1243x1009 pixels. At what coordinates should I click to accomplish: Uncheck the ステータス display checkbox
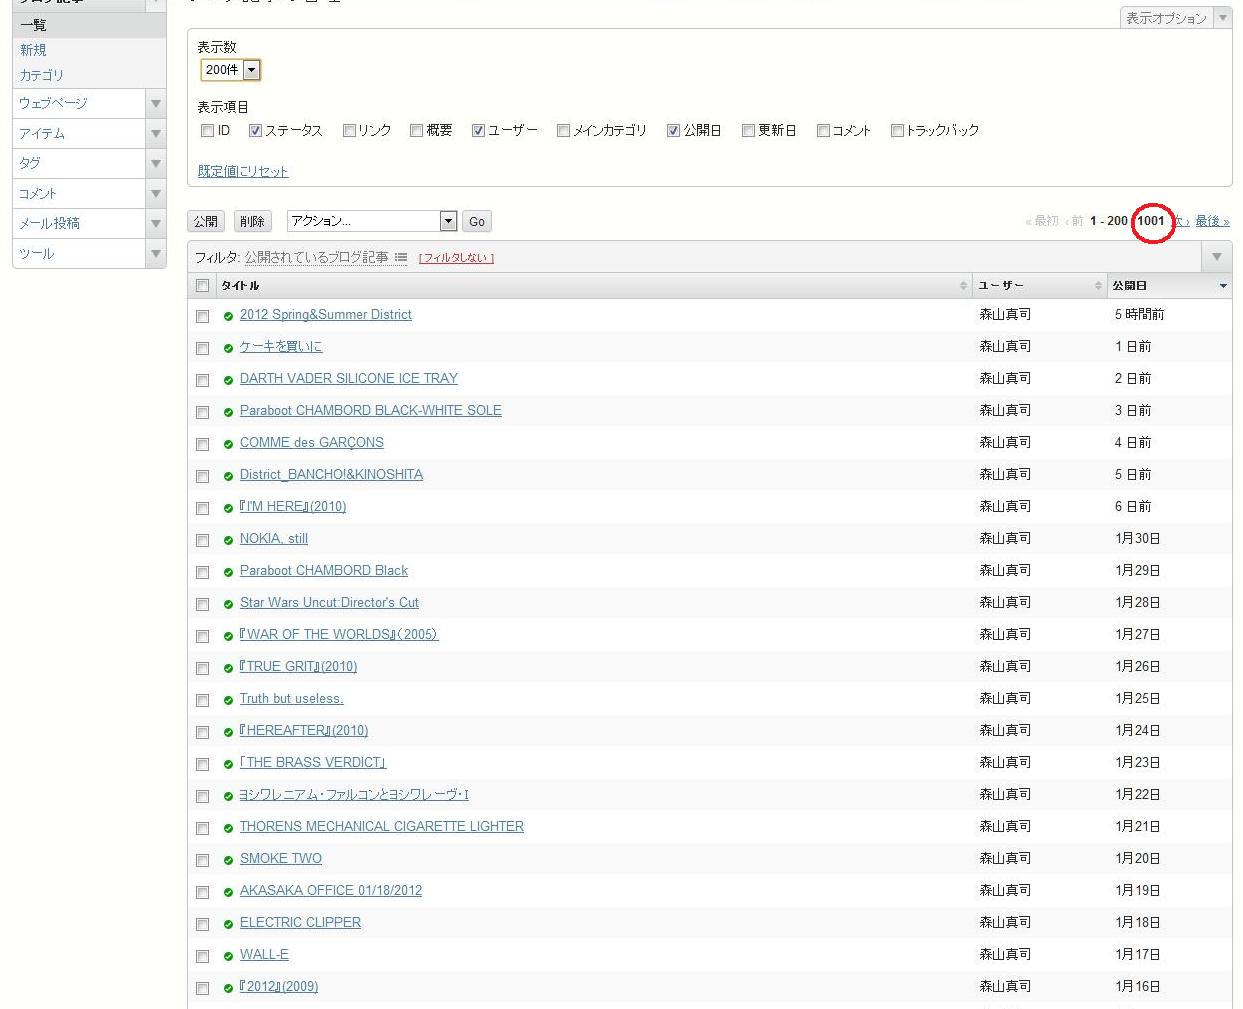[255, 131]
